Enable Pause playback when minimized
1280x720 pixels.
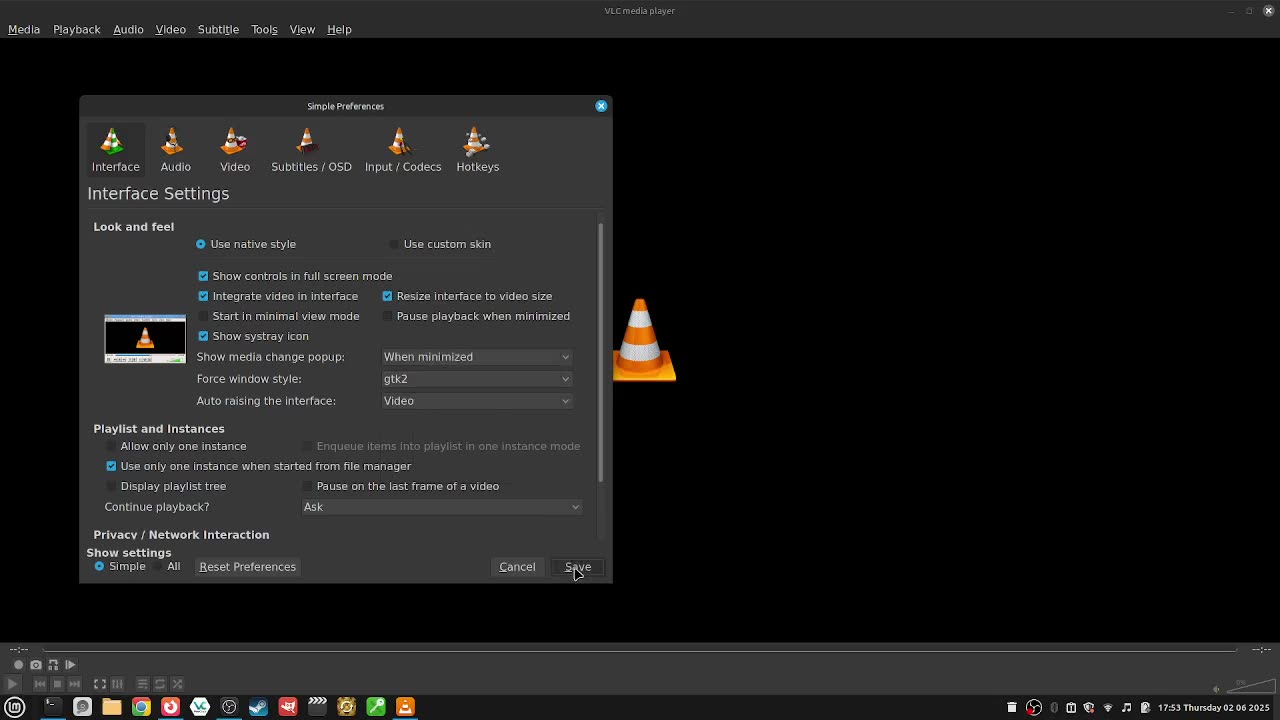(x=476, y=316)
